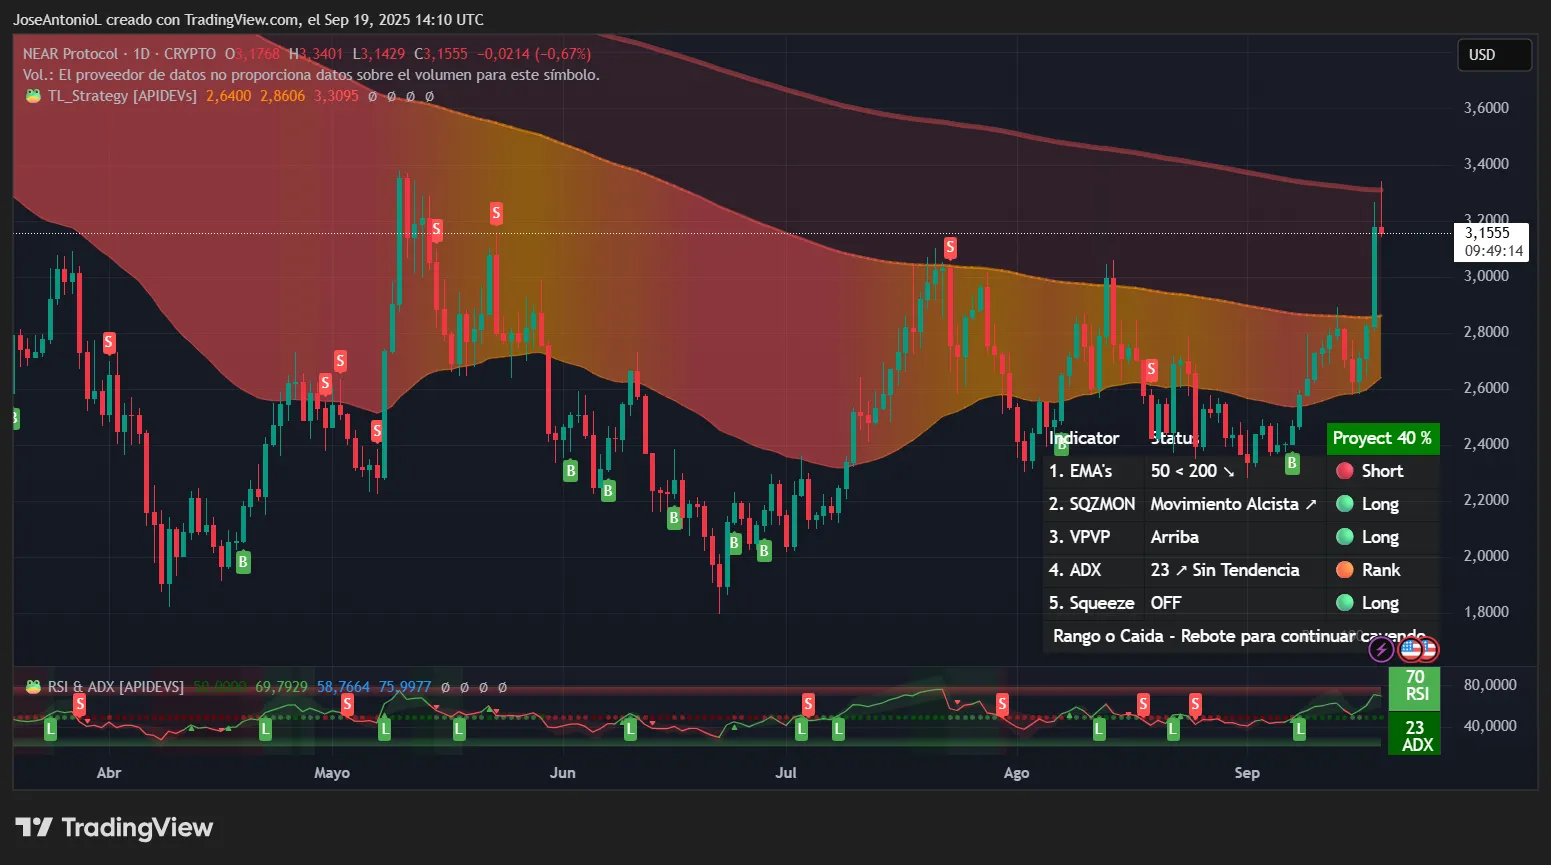
Task: Click the RSI & ADX [APIDEVS] indicator label
Action: [x=116, y=687]
